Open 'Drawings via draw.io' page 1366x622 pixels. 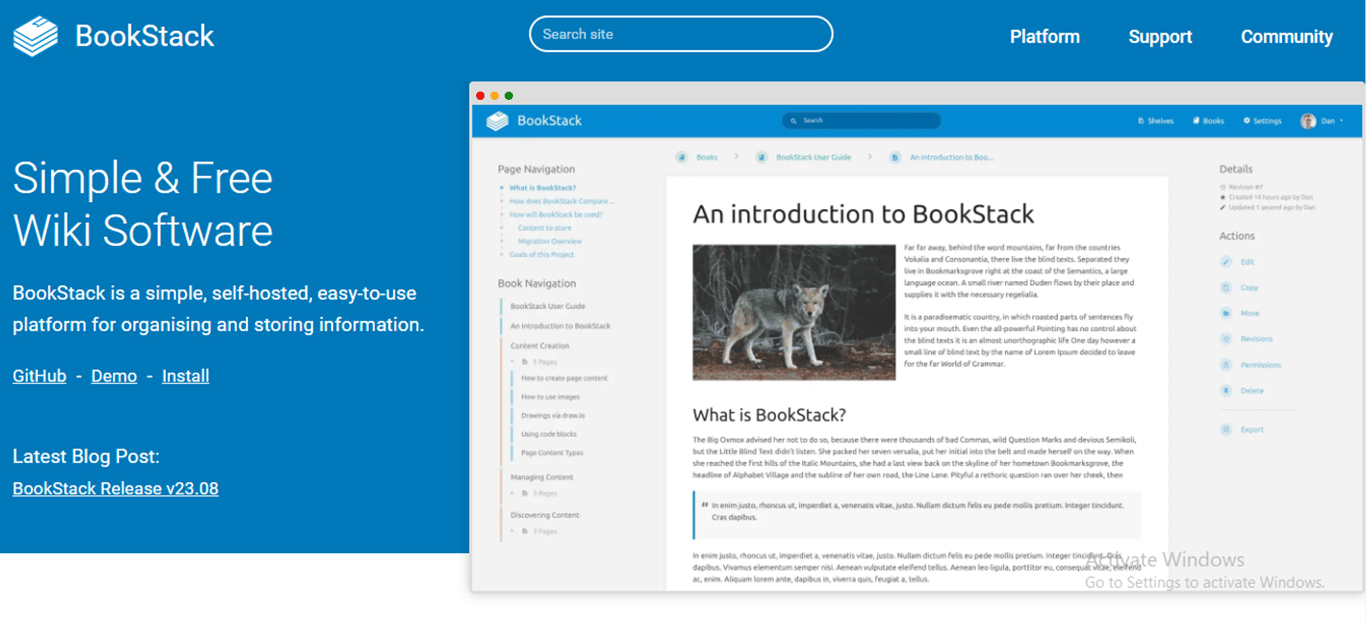(x=553, y=415)
